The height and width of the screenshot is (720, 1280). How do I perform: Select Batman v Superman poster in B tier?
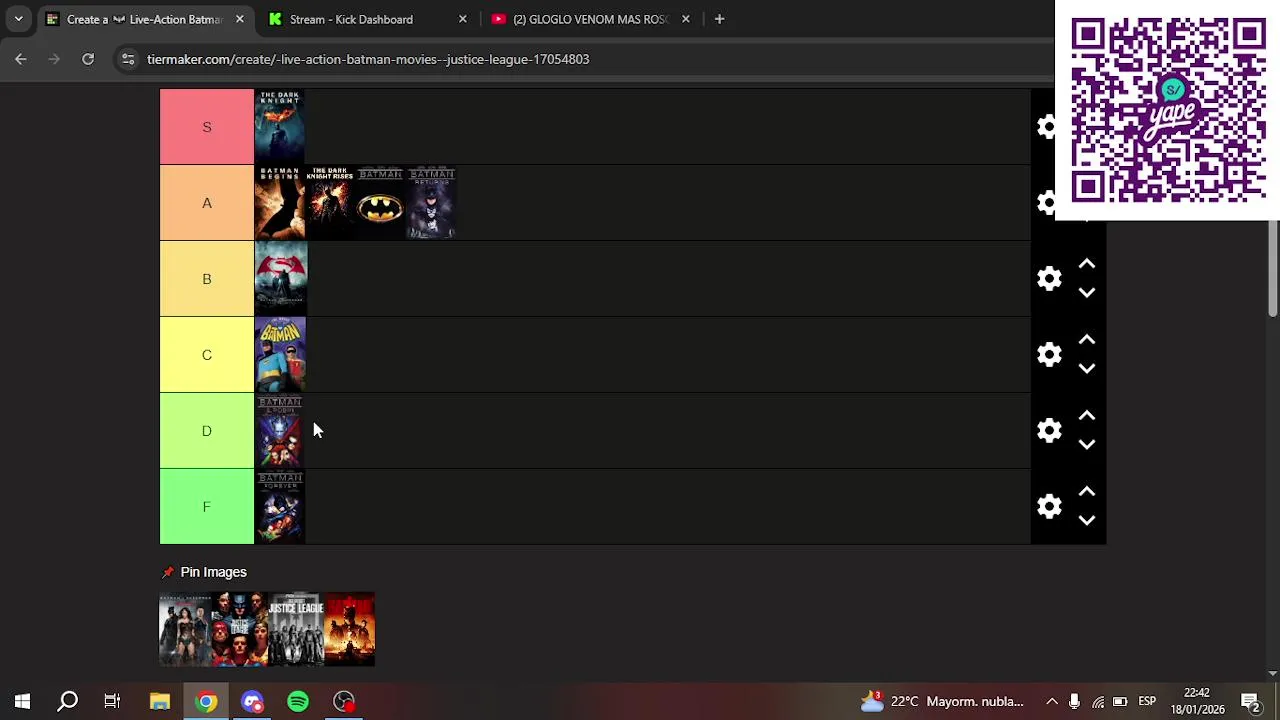point(281,279)
